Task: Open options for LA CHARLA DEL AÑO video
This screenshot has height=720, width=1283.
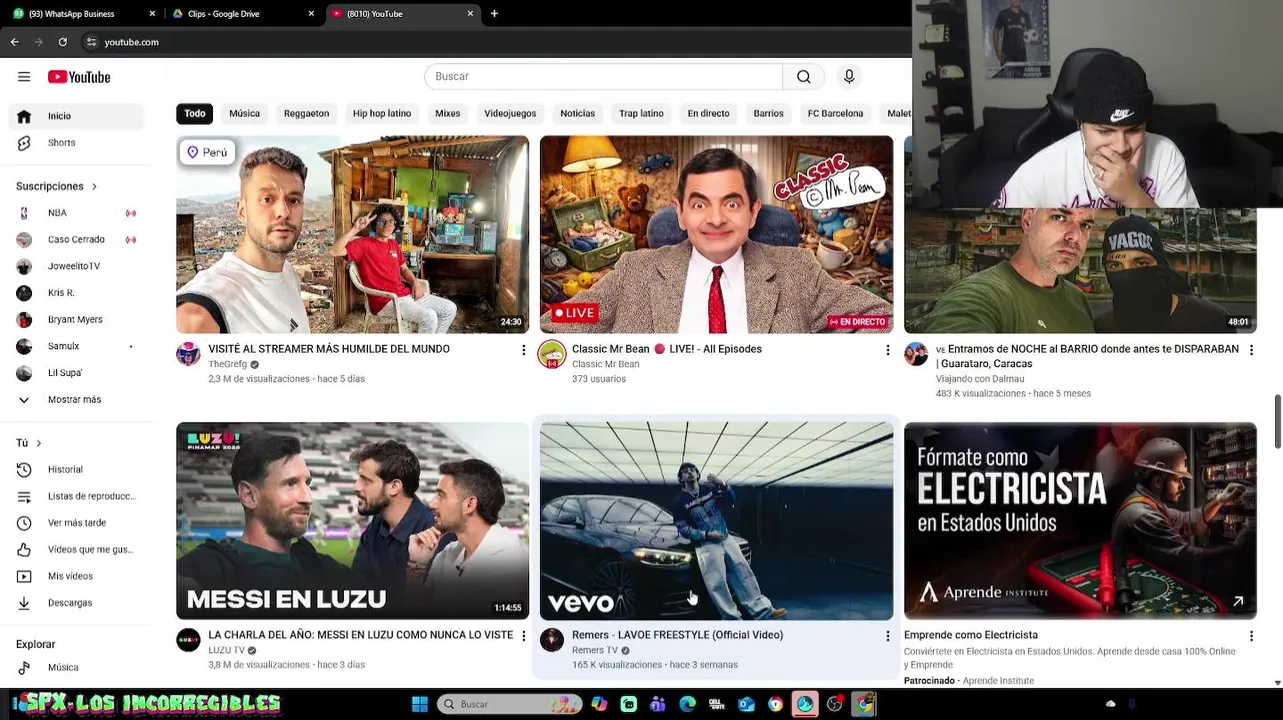Action: click(523, 636)
